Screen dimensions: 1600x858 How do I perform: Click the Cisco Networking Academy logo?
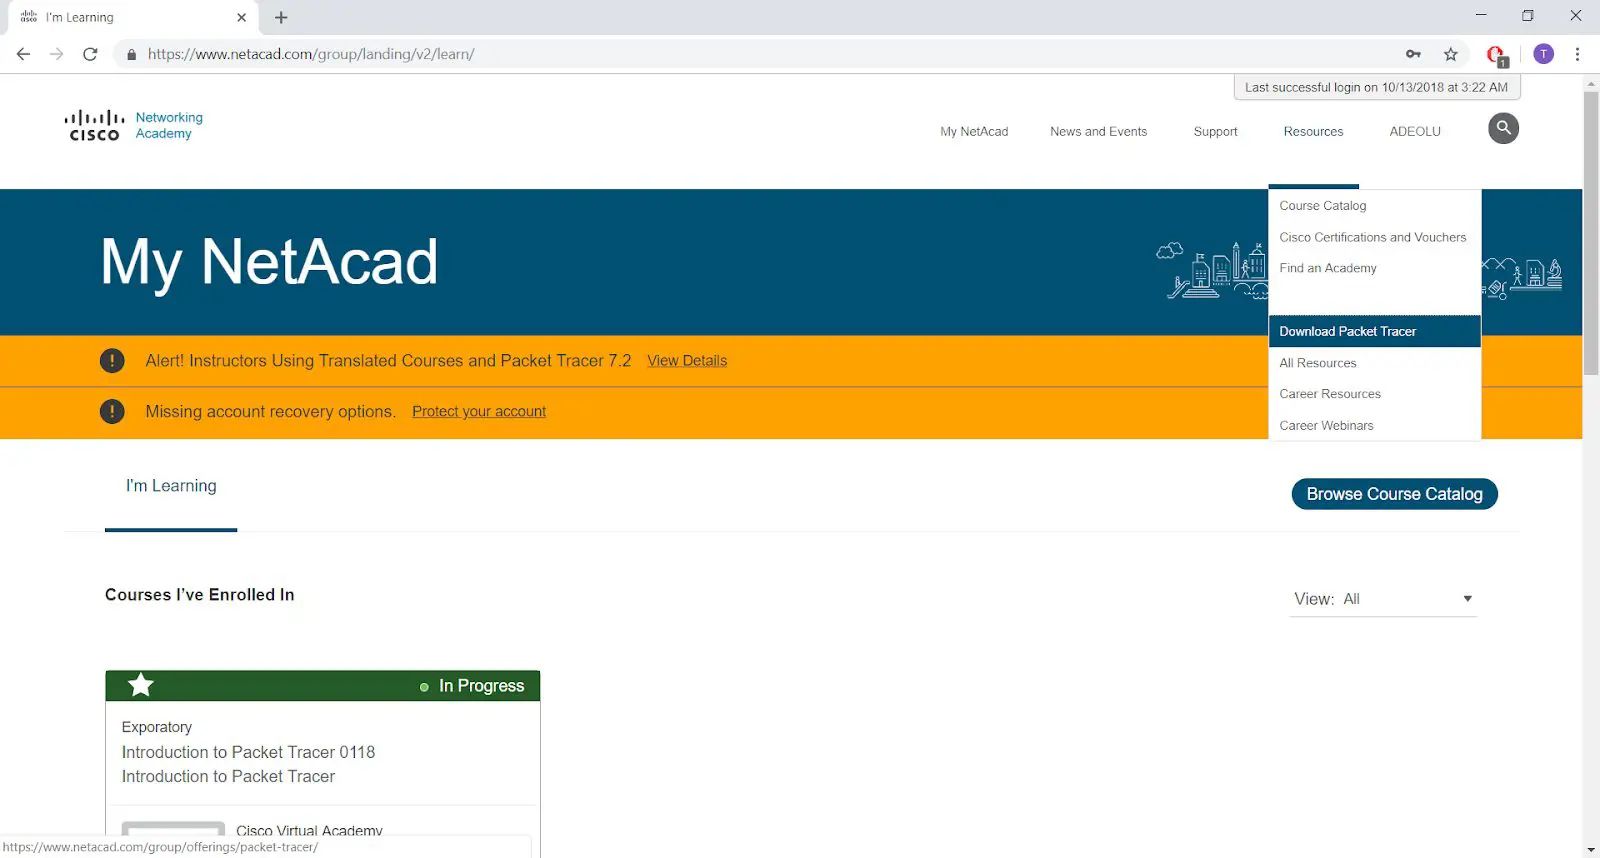click(134, 126)
